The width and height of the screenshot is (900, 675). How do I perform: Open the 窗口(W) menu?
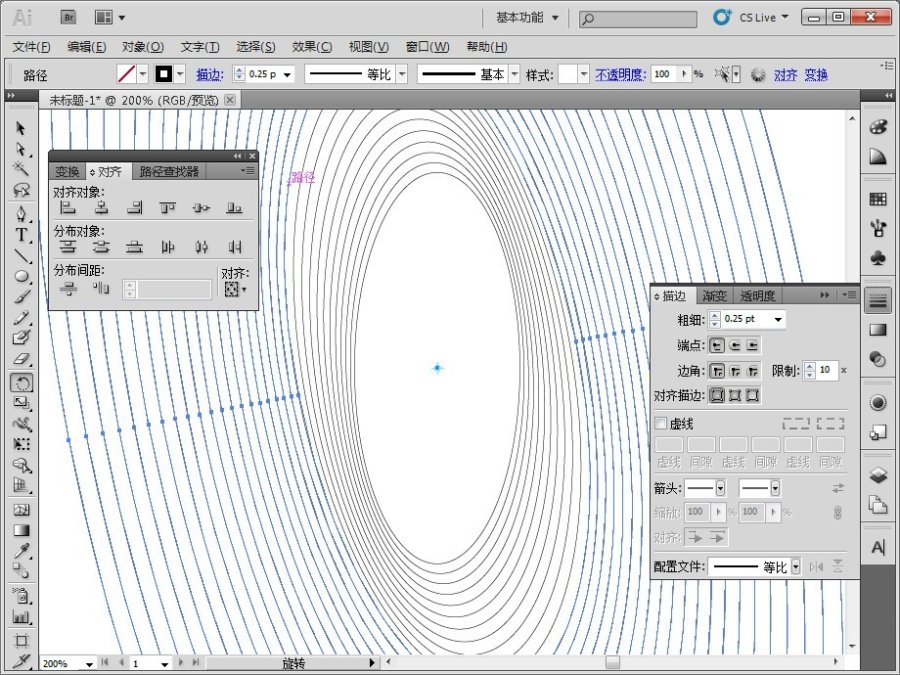pyautogui.click(x=427, y=46)
